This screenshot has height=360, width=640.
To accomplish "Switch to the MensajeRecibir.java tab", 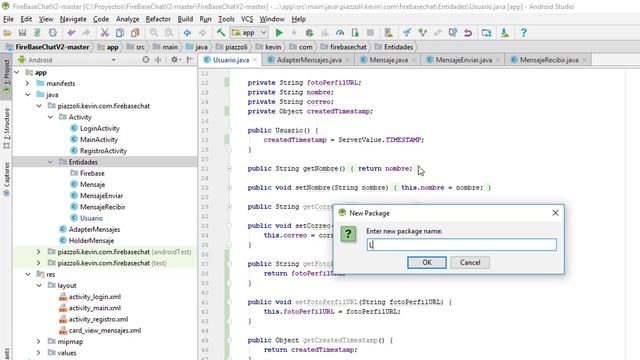I will (549, 60).
